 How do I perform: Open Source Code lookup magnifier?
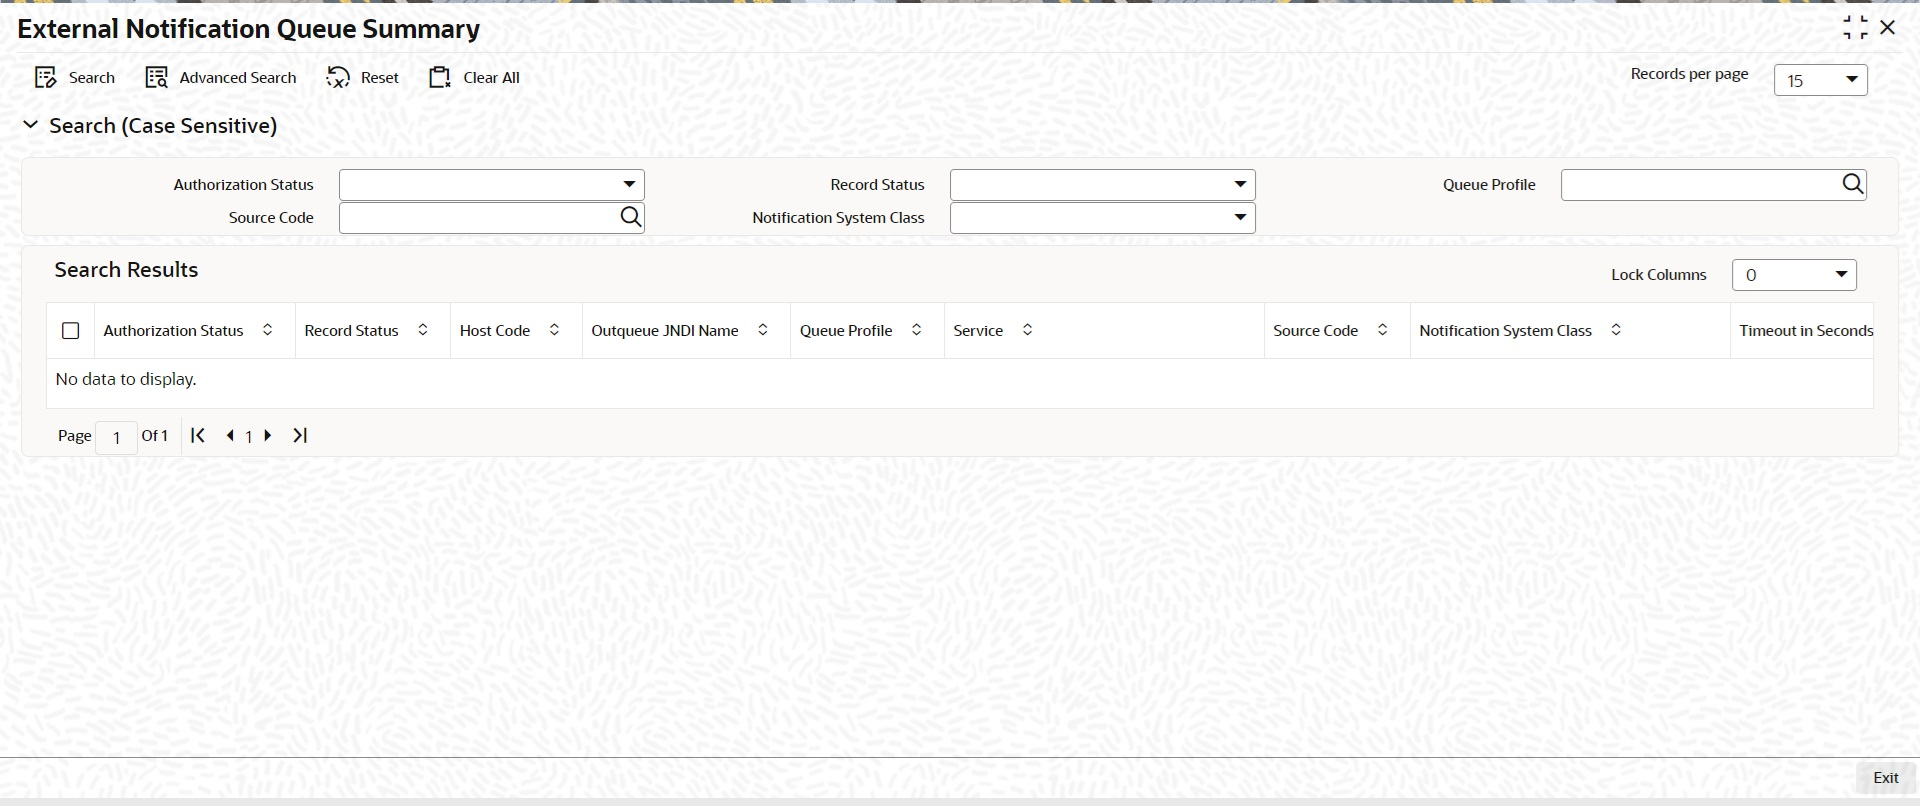tap(630, 217)
